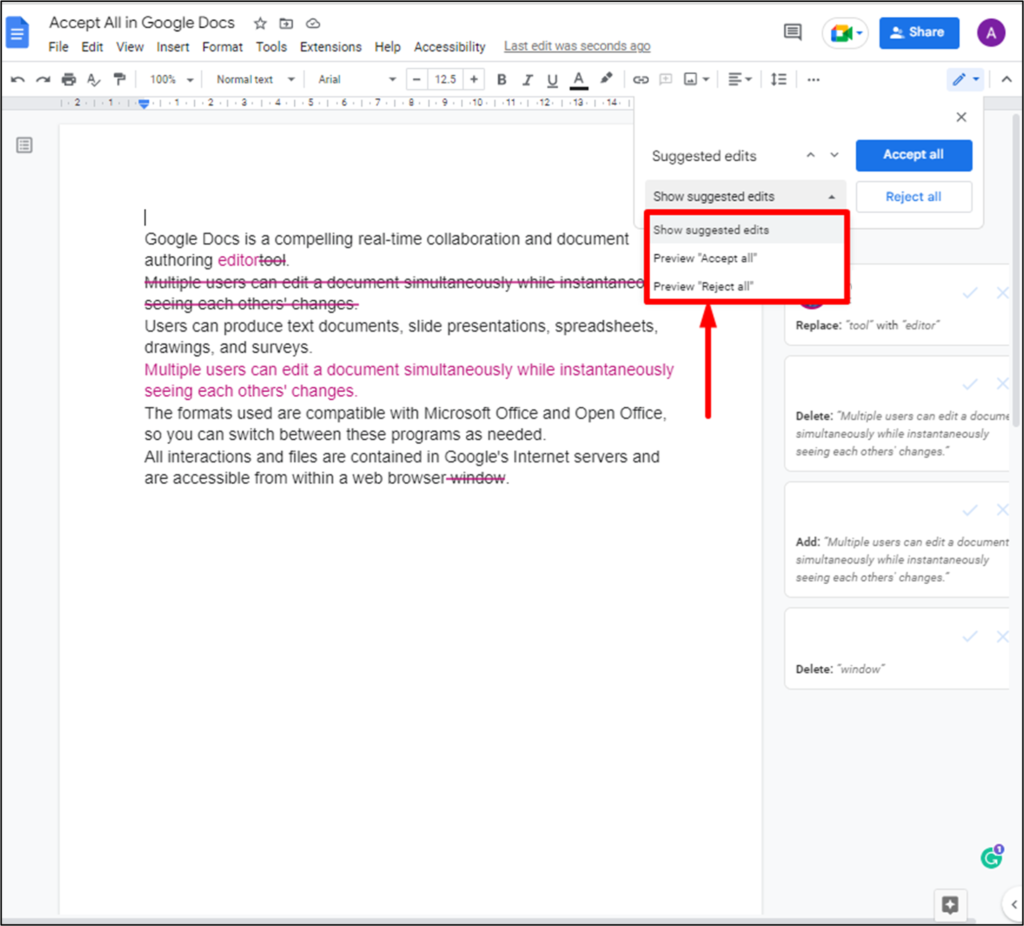
Task: Select the paint format roller
Action: point(120,80)
